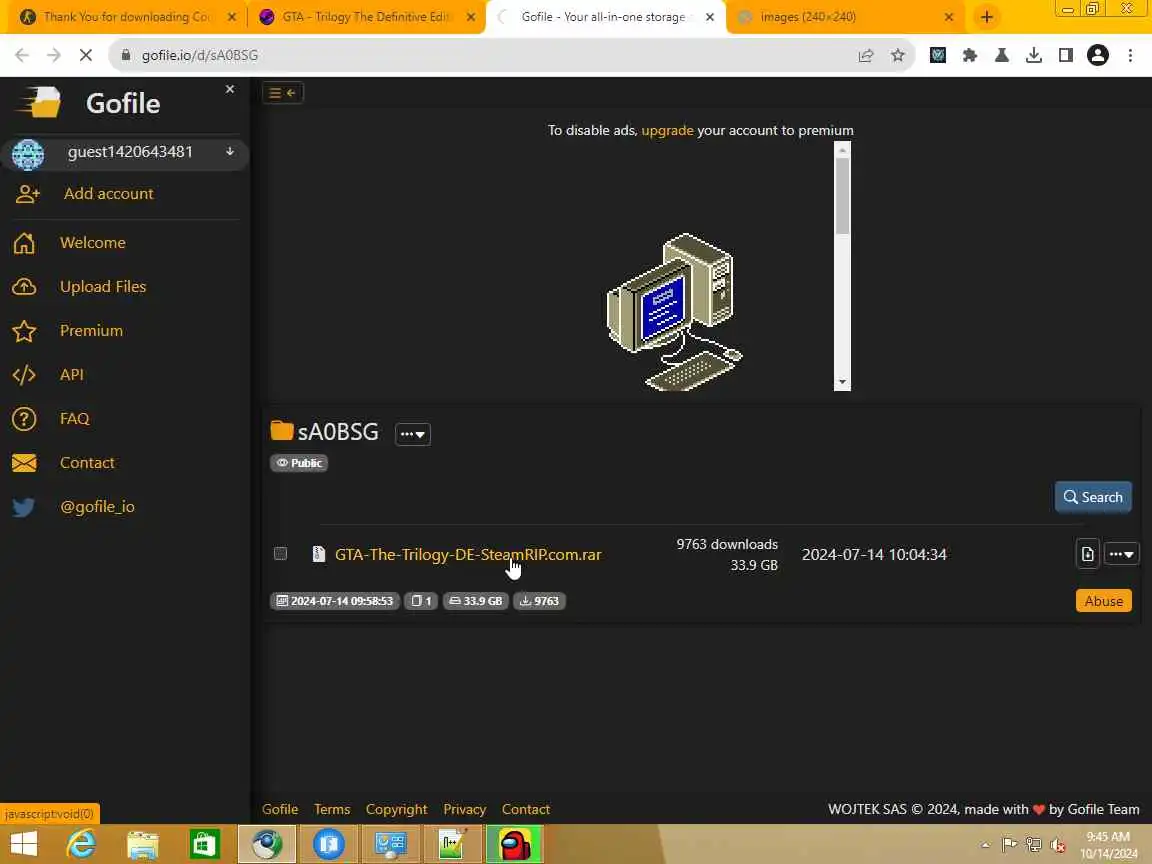The height and width of the screenshot is (864, 1152).
Task: Click the Public visibility badge
Action: [299, 463]
